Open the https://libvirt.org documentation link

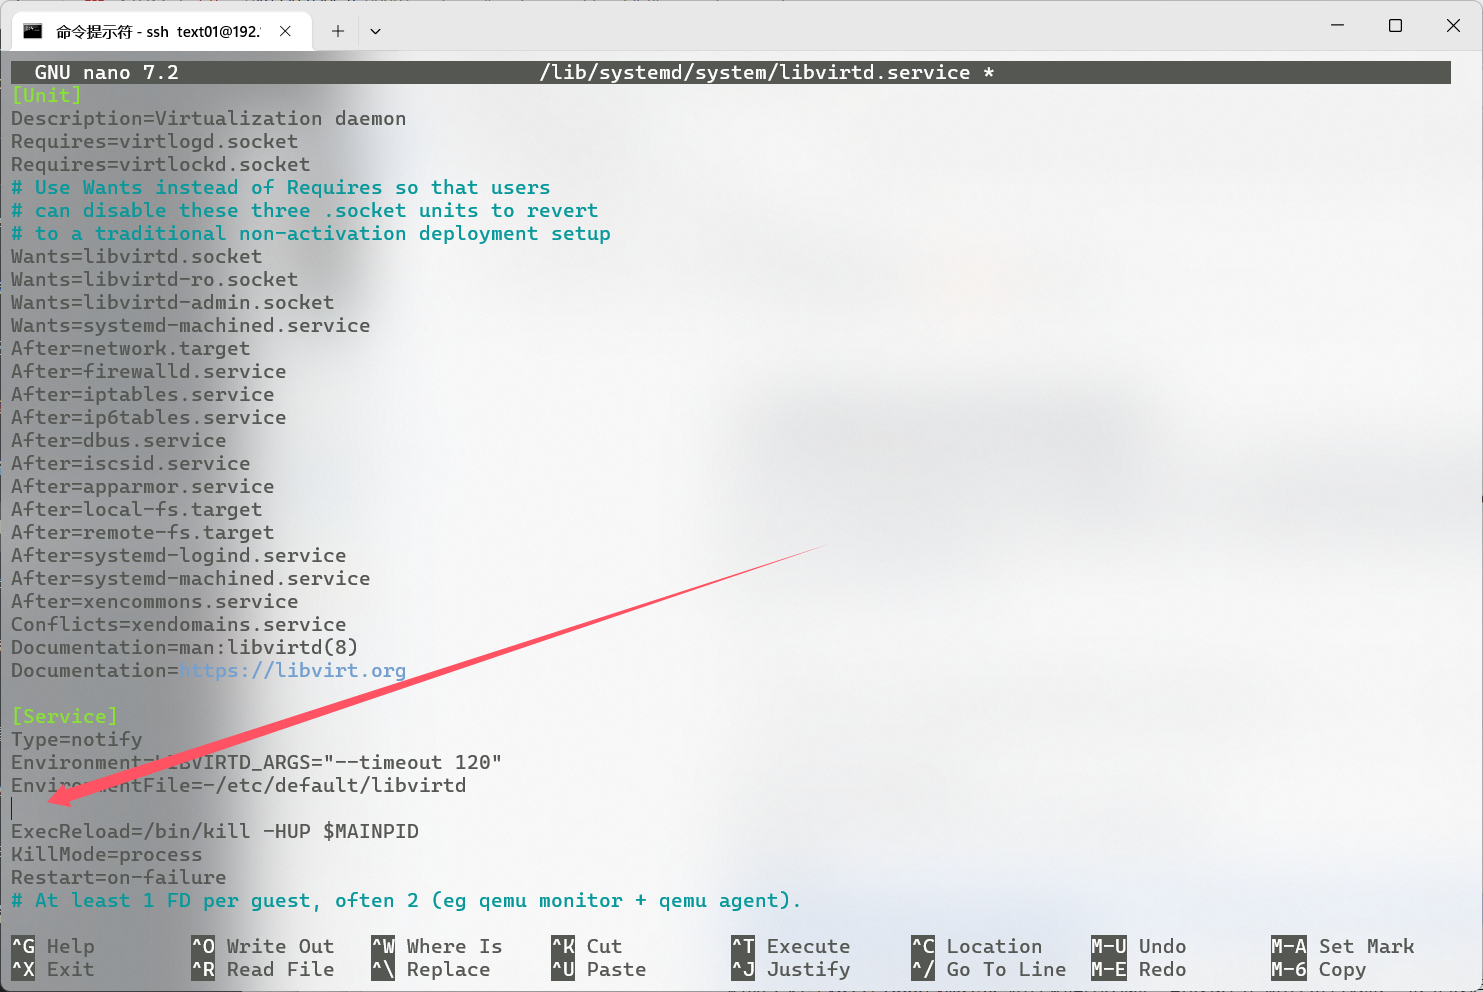point(293,670)
